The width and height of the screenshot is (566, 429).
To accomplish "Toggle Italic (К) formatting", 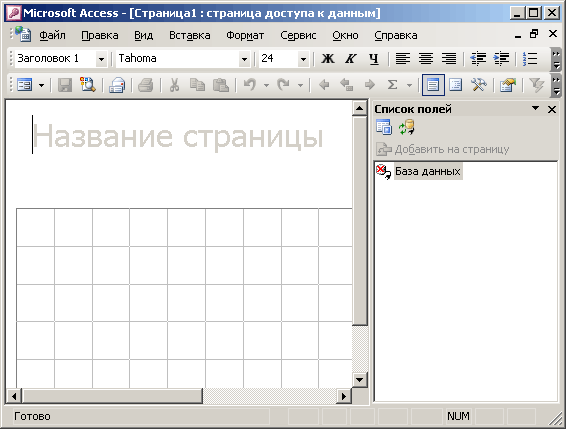I will pos(351,58).
